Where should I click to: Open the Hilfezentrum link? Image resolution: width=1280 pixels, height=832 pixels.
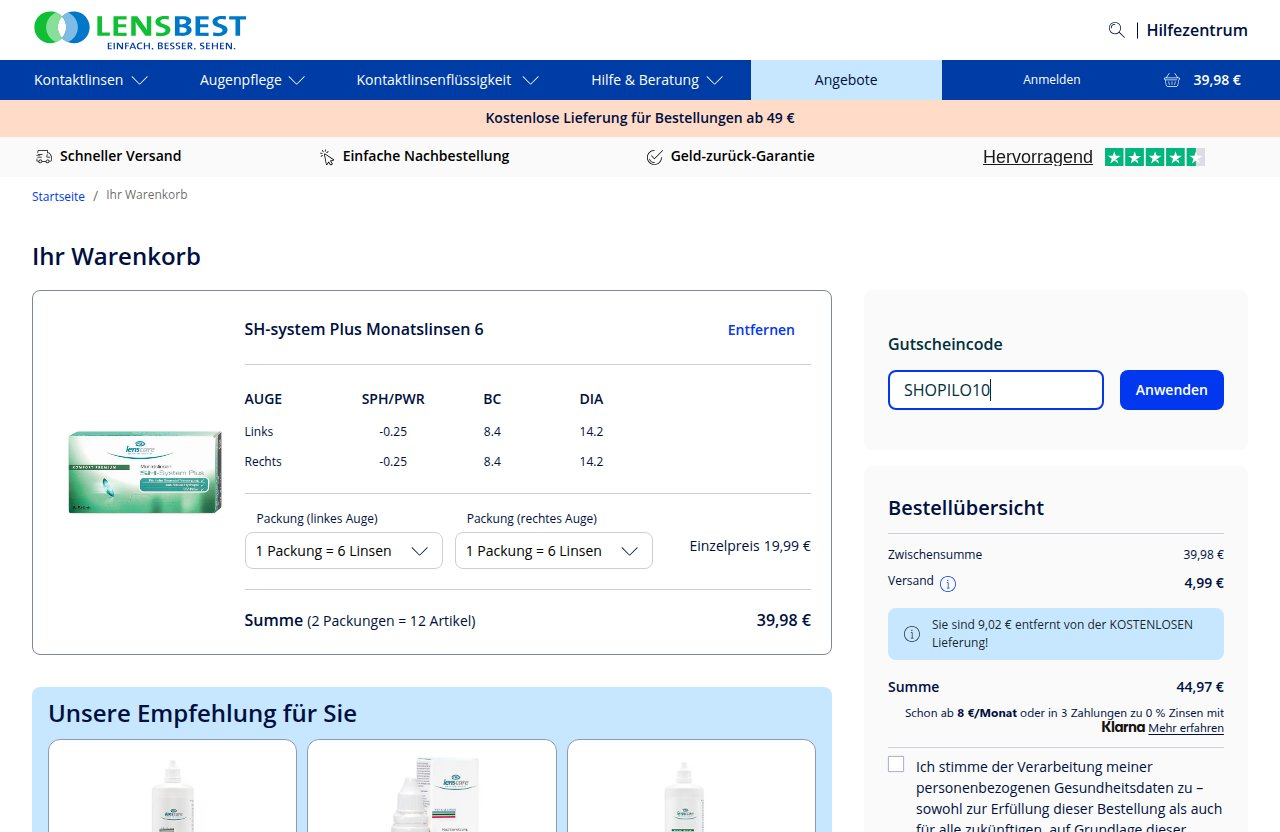coord(1197,30)
